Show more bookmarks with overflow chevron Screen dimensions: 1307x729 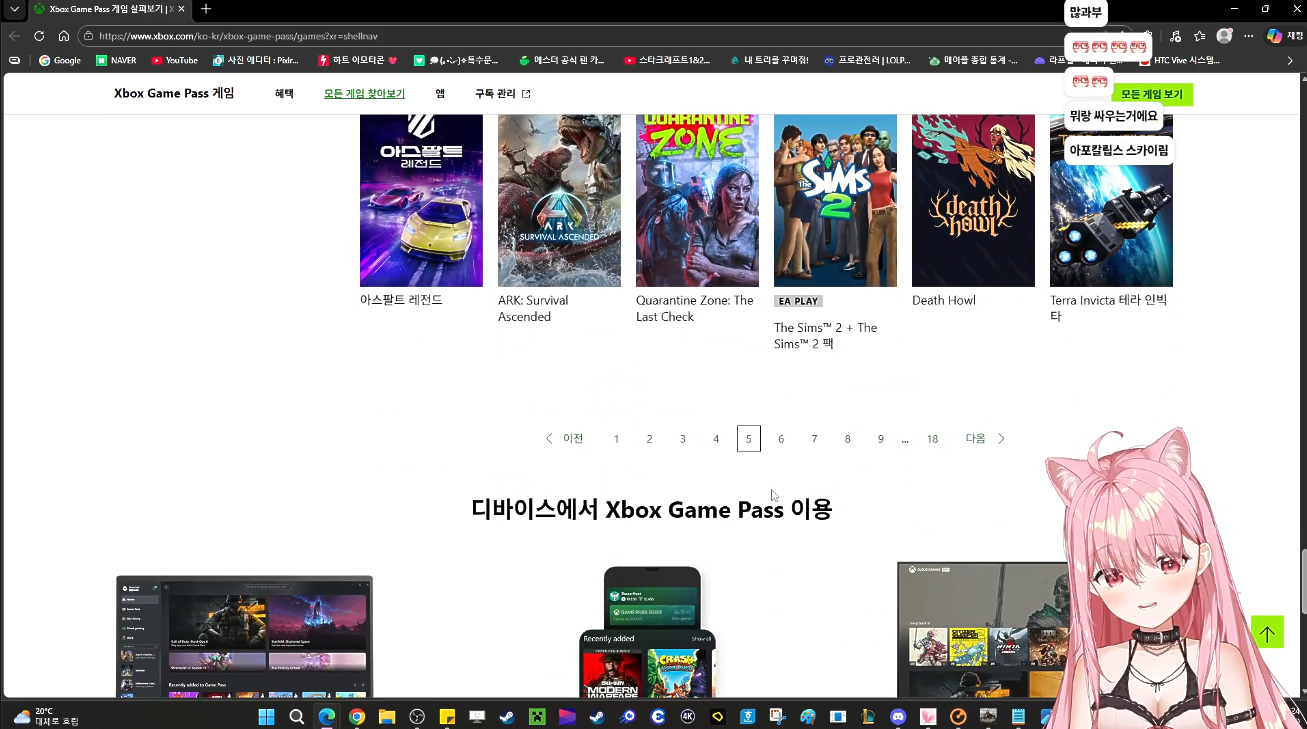[1290, 60]
